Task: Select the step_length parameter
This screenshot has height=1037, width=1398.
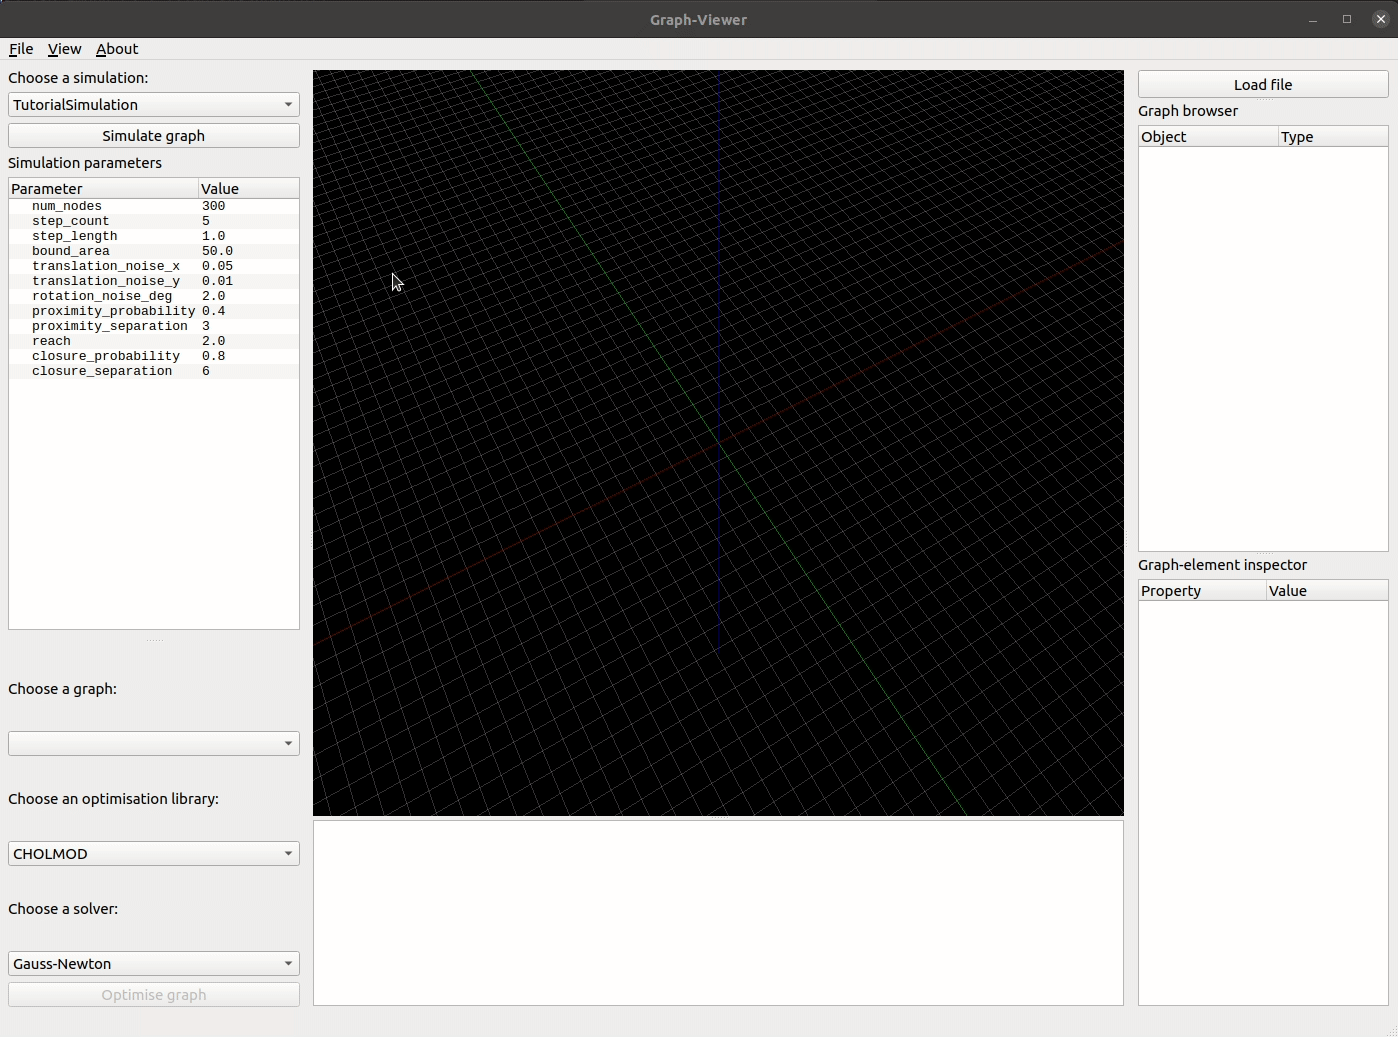Action: (x=74, y=236)
